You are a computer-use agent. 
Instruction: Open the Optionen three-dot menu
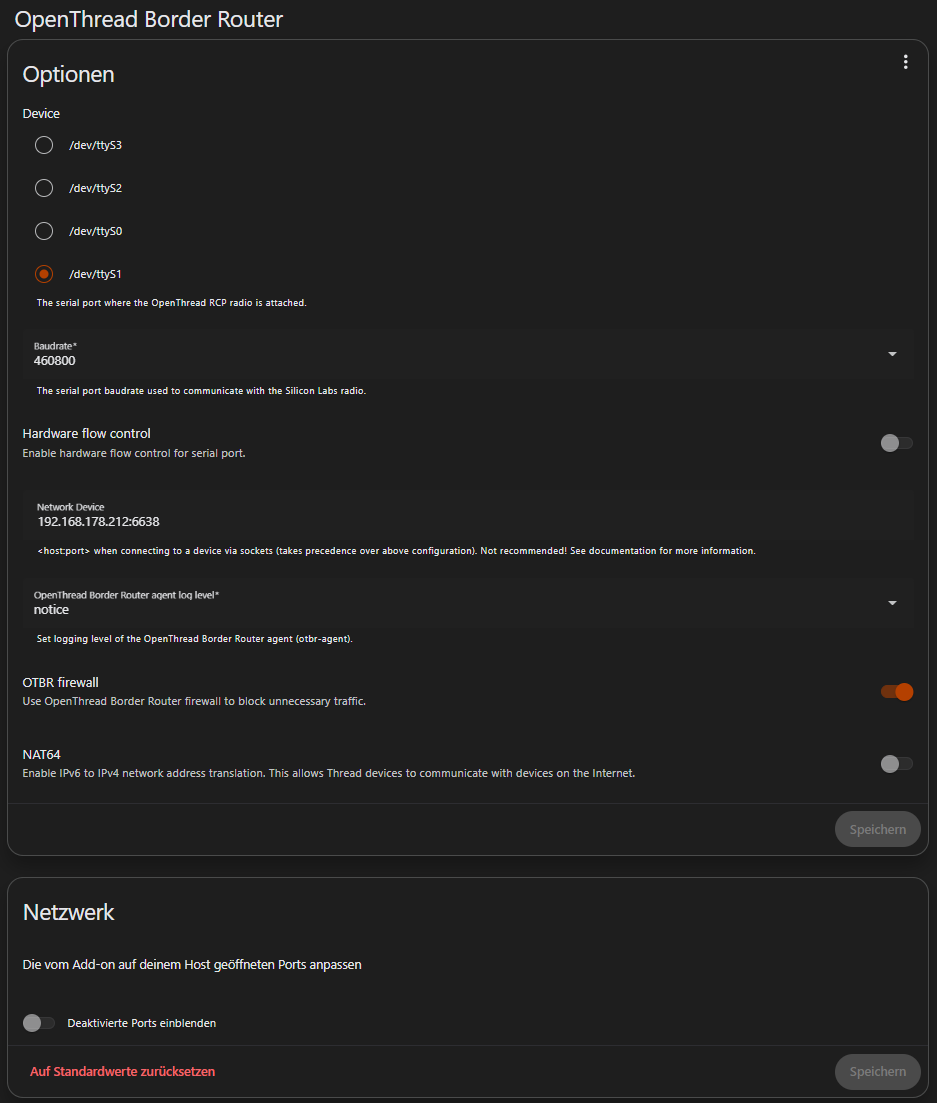coord(905,62)
